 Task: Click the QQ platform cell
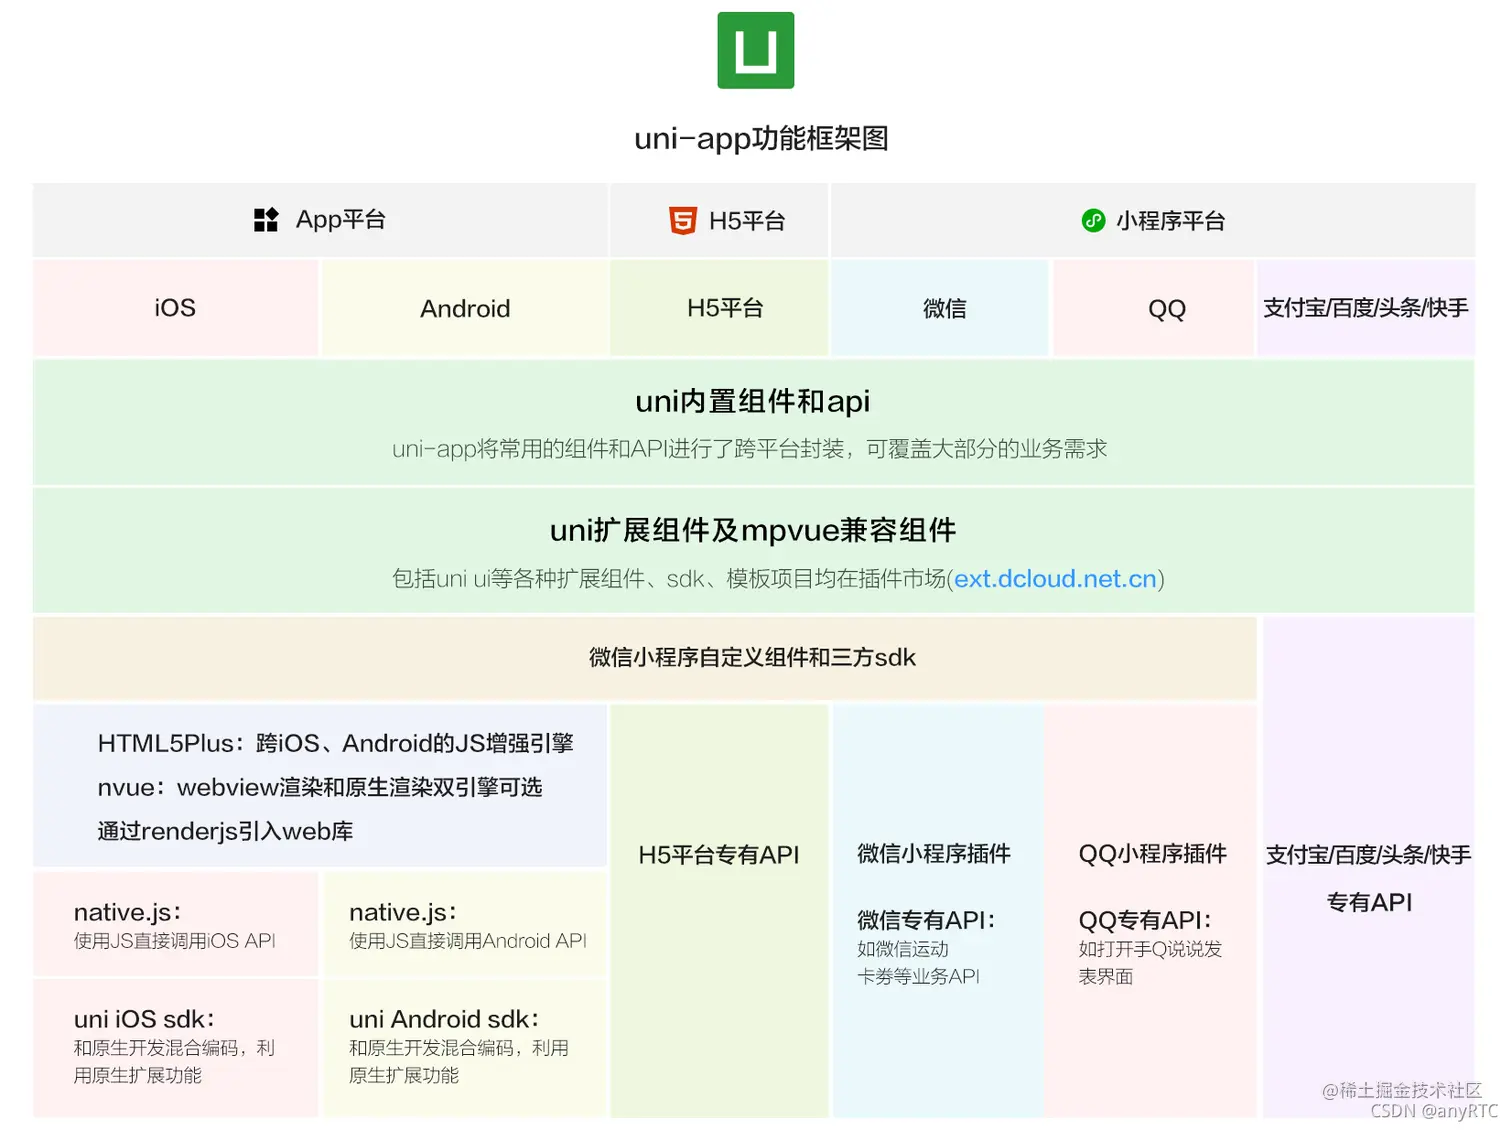(1154, 308)
